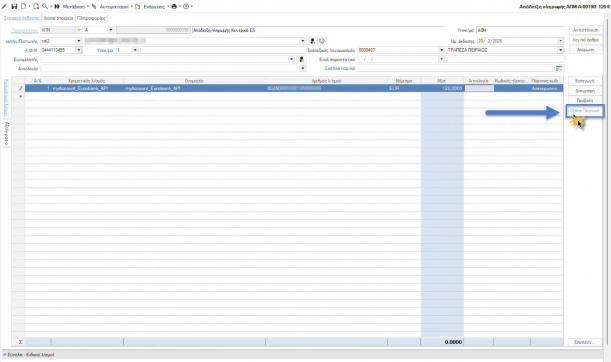Click the Ακύρωση button

[x=586, y=50]
